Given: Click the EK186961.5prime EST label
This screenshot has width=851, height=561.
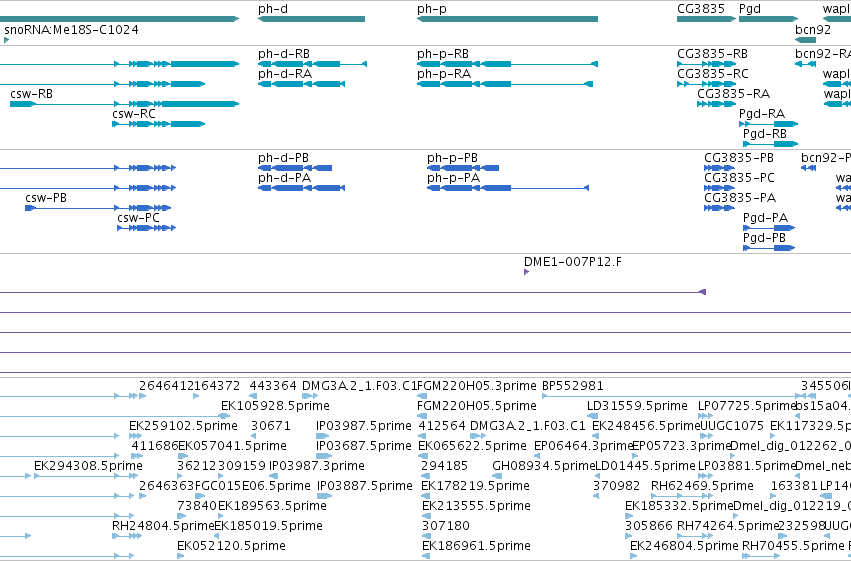Looking at the screenshot, I should [x=477, y=546].
